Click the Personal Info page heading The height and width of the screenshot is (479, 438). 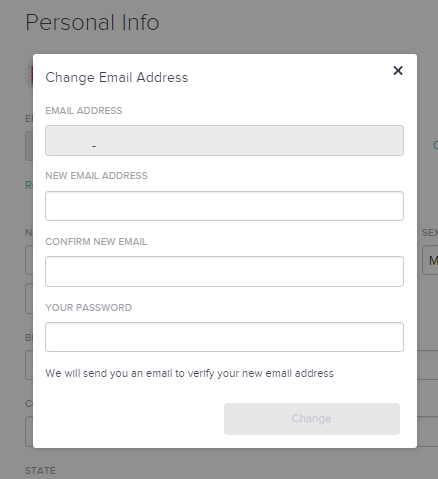(92, 22)
